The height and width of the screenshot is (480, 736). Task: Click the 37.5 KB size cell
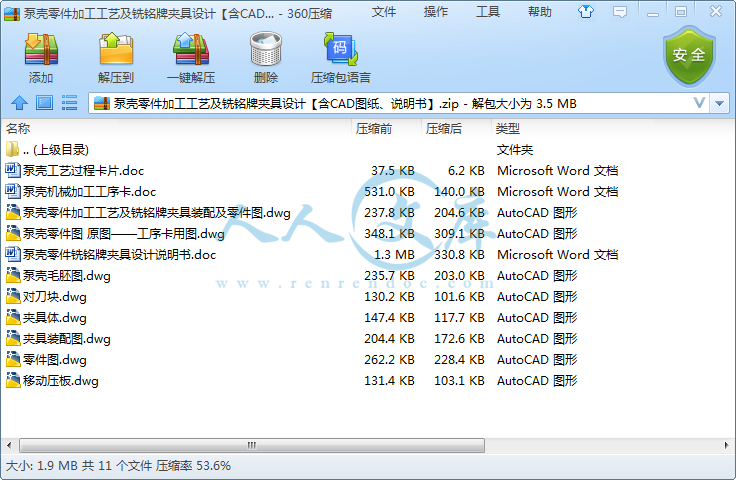(393, 170)
